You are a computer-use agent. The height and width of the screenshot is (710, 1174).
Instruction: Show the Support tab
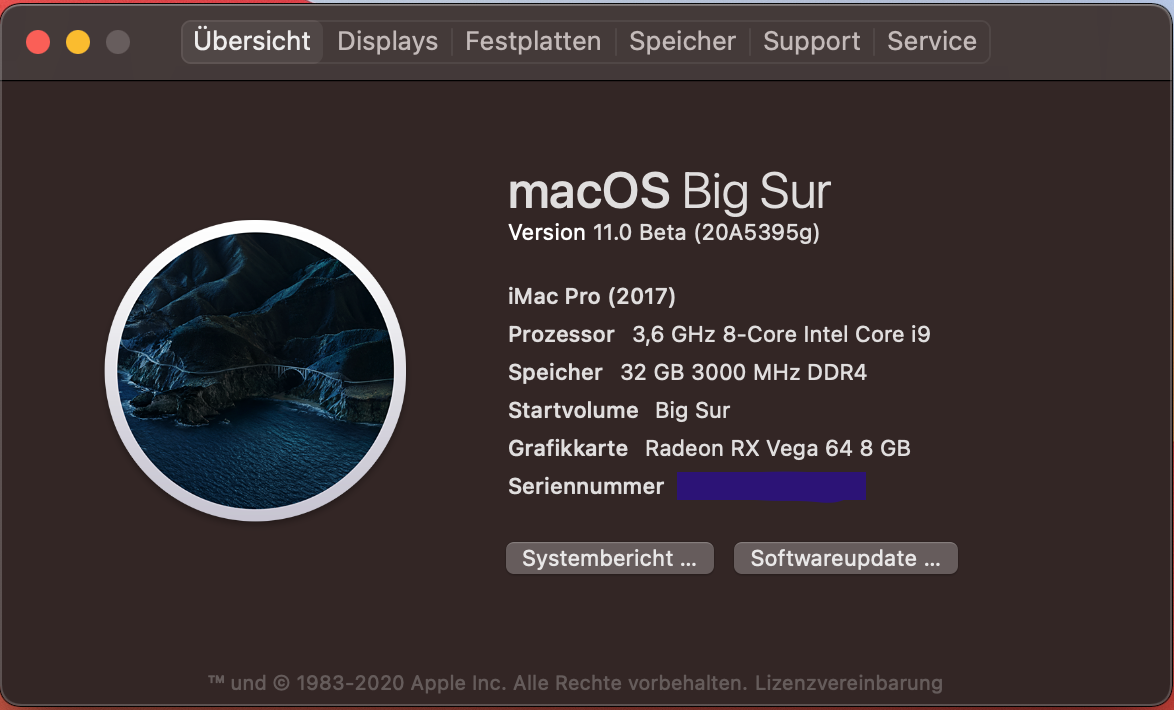pos(811,42)
